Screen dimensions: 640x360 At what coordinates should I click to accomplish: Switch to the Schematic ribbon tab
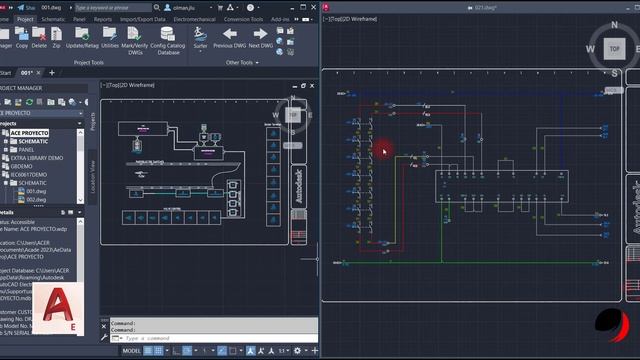point(53,19)
